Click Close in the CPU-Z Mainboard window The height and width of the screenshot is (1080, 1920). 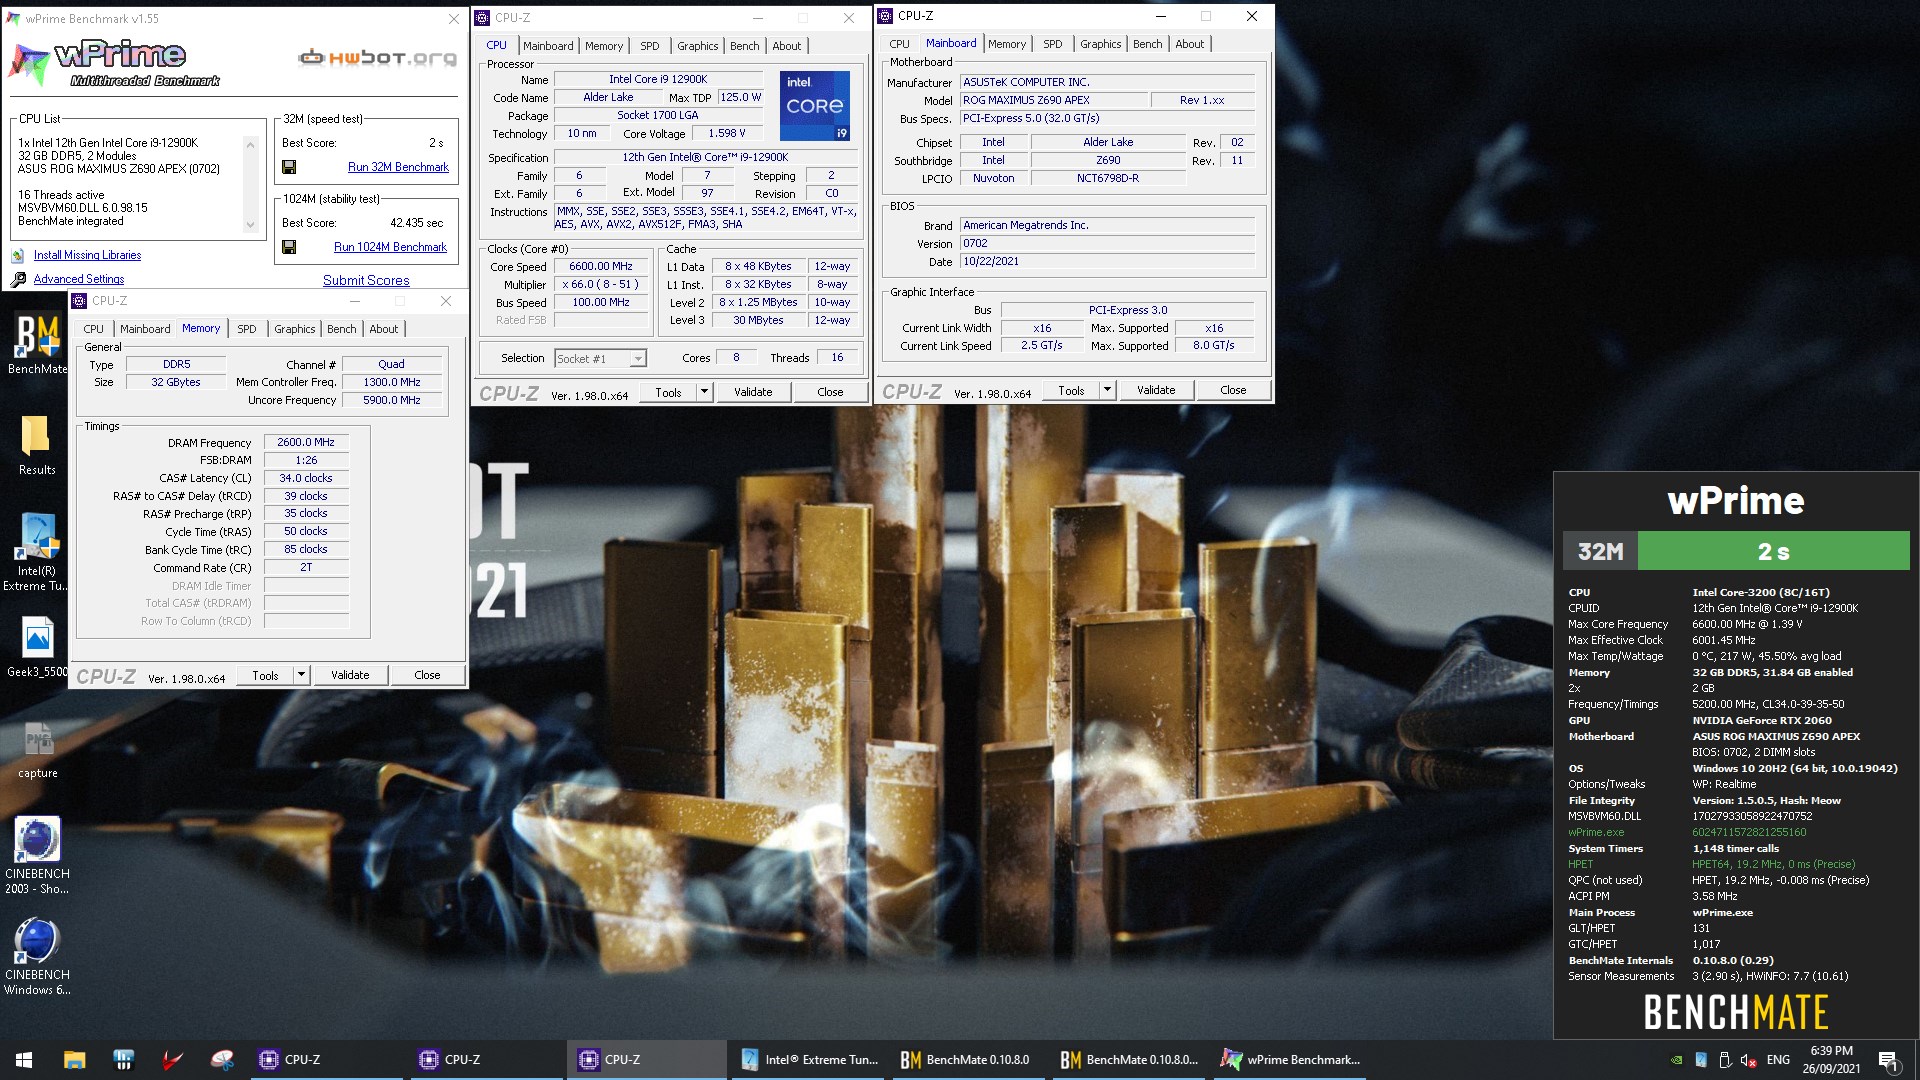point(1233,390)
